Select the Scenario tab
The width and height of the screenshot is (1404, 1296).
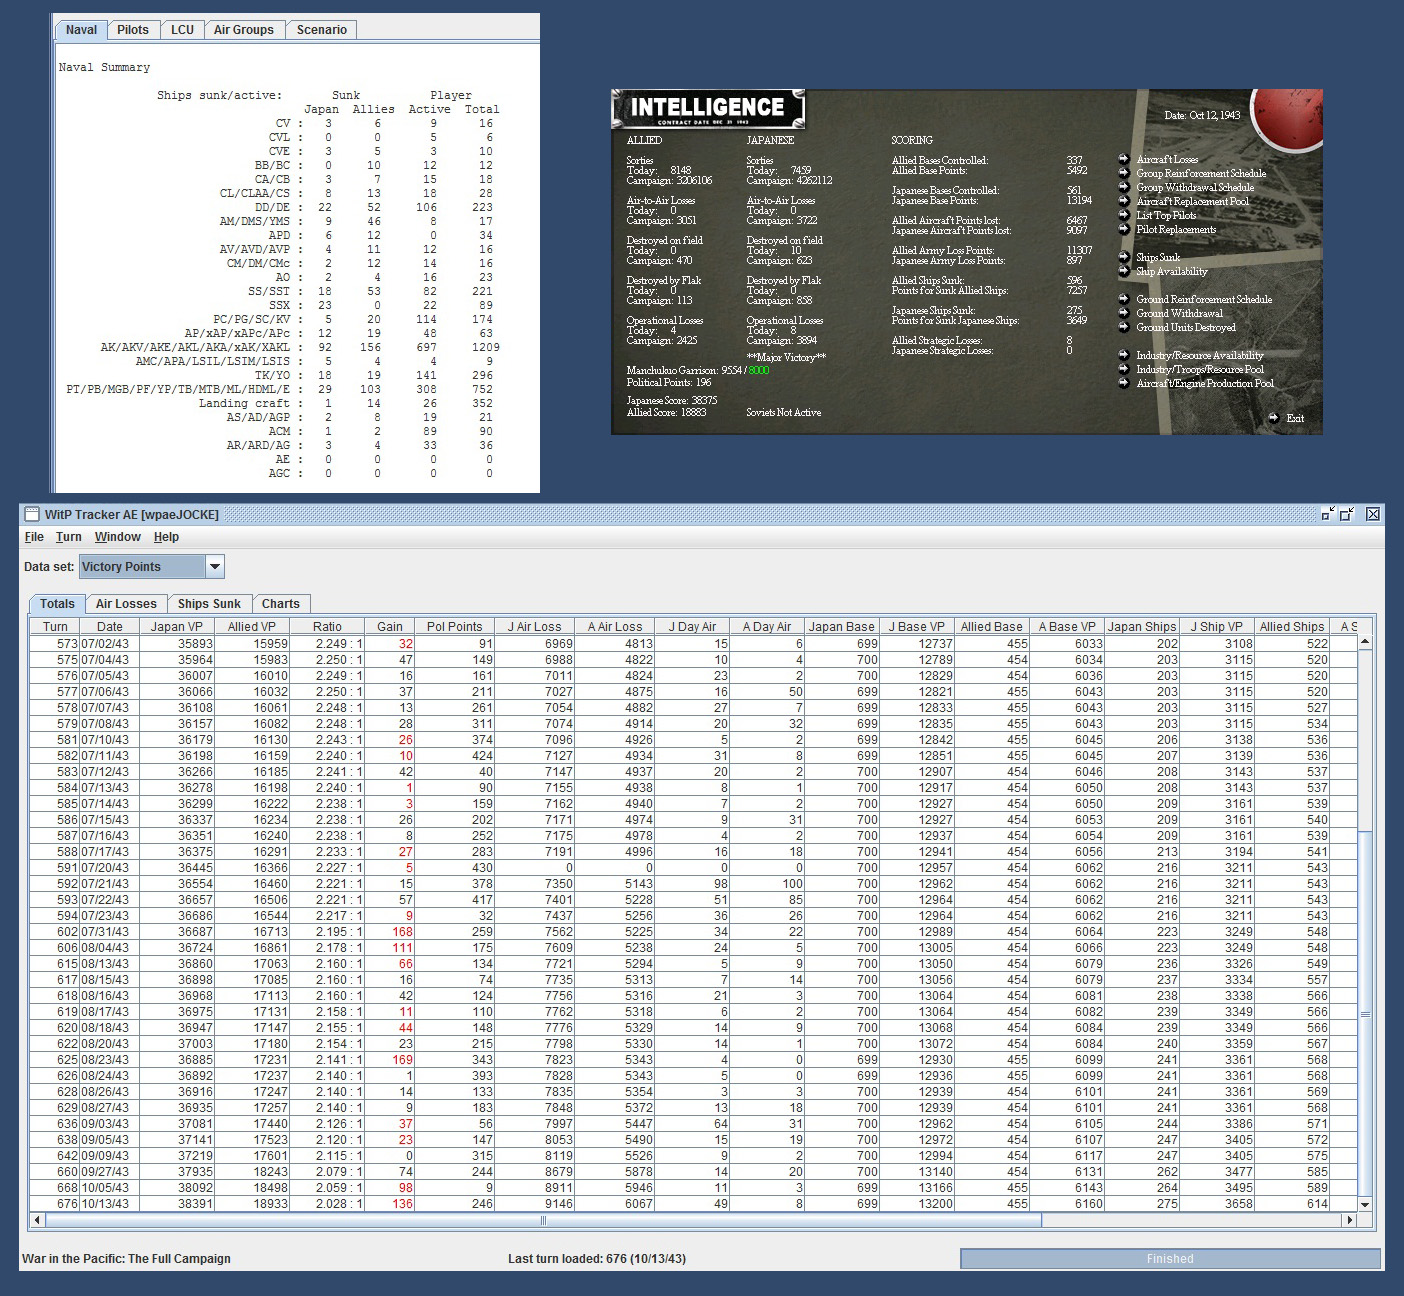pyautogui.click(x=322, y=30)
